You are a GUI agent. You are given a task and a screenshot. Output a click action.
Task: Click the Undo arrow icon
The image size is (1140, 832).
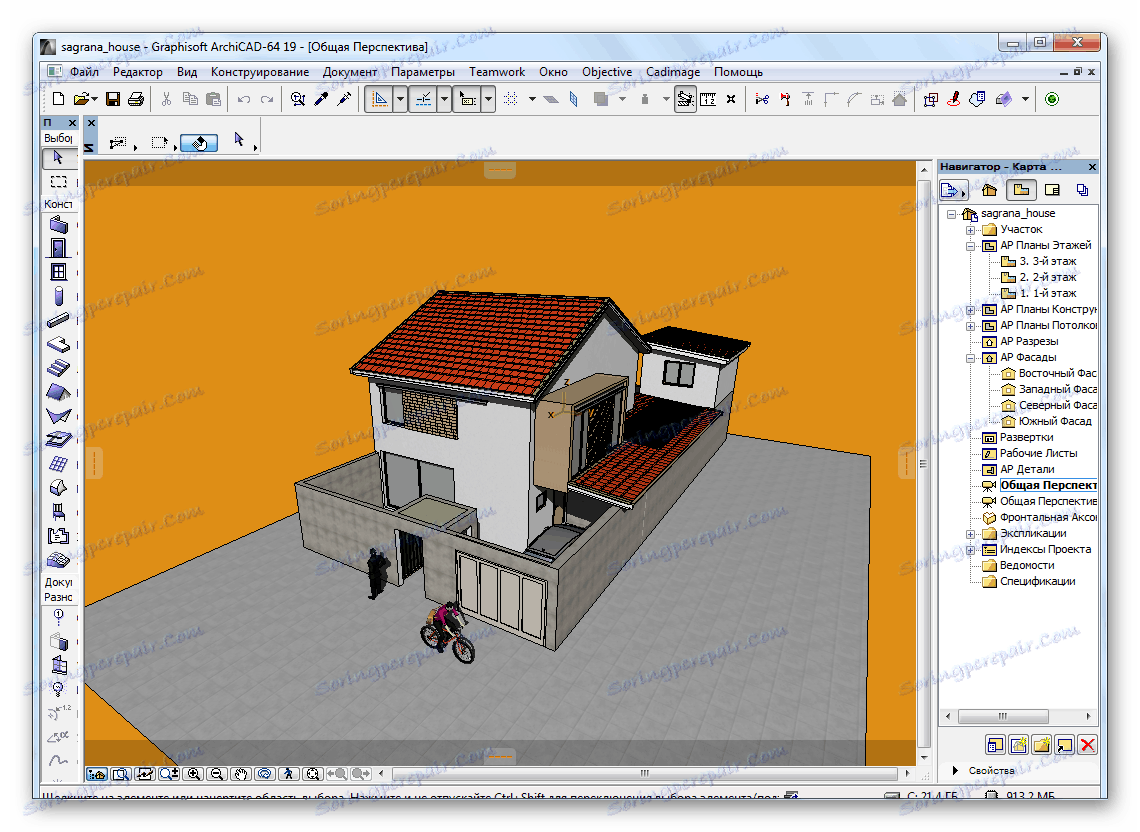244,99
